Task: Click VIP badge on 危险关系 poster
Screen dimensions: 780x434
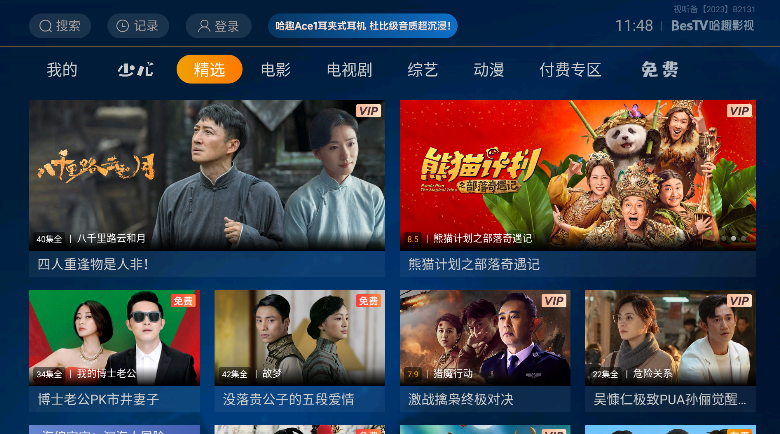Action: 739,301
